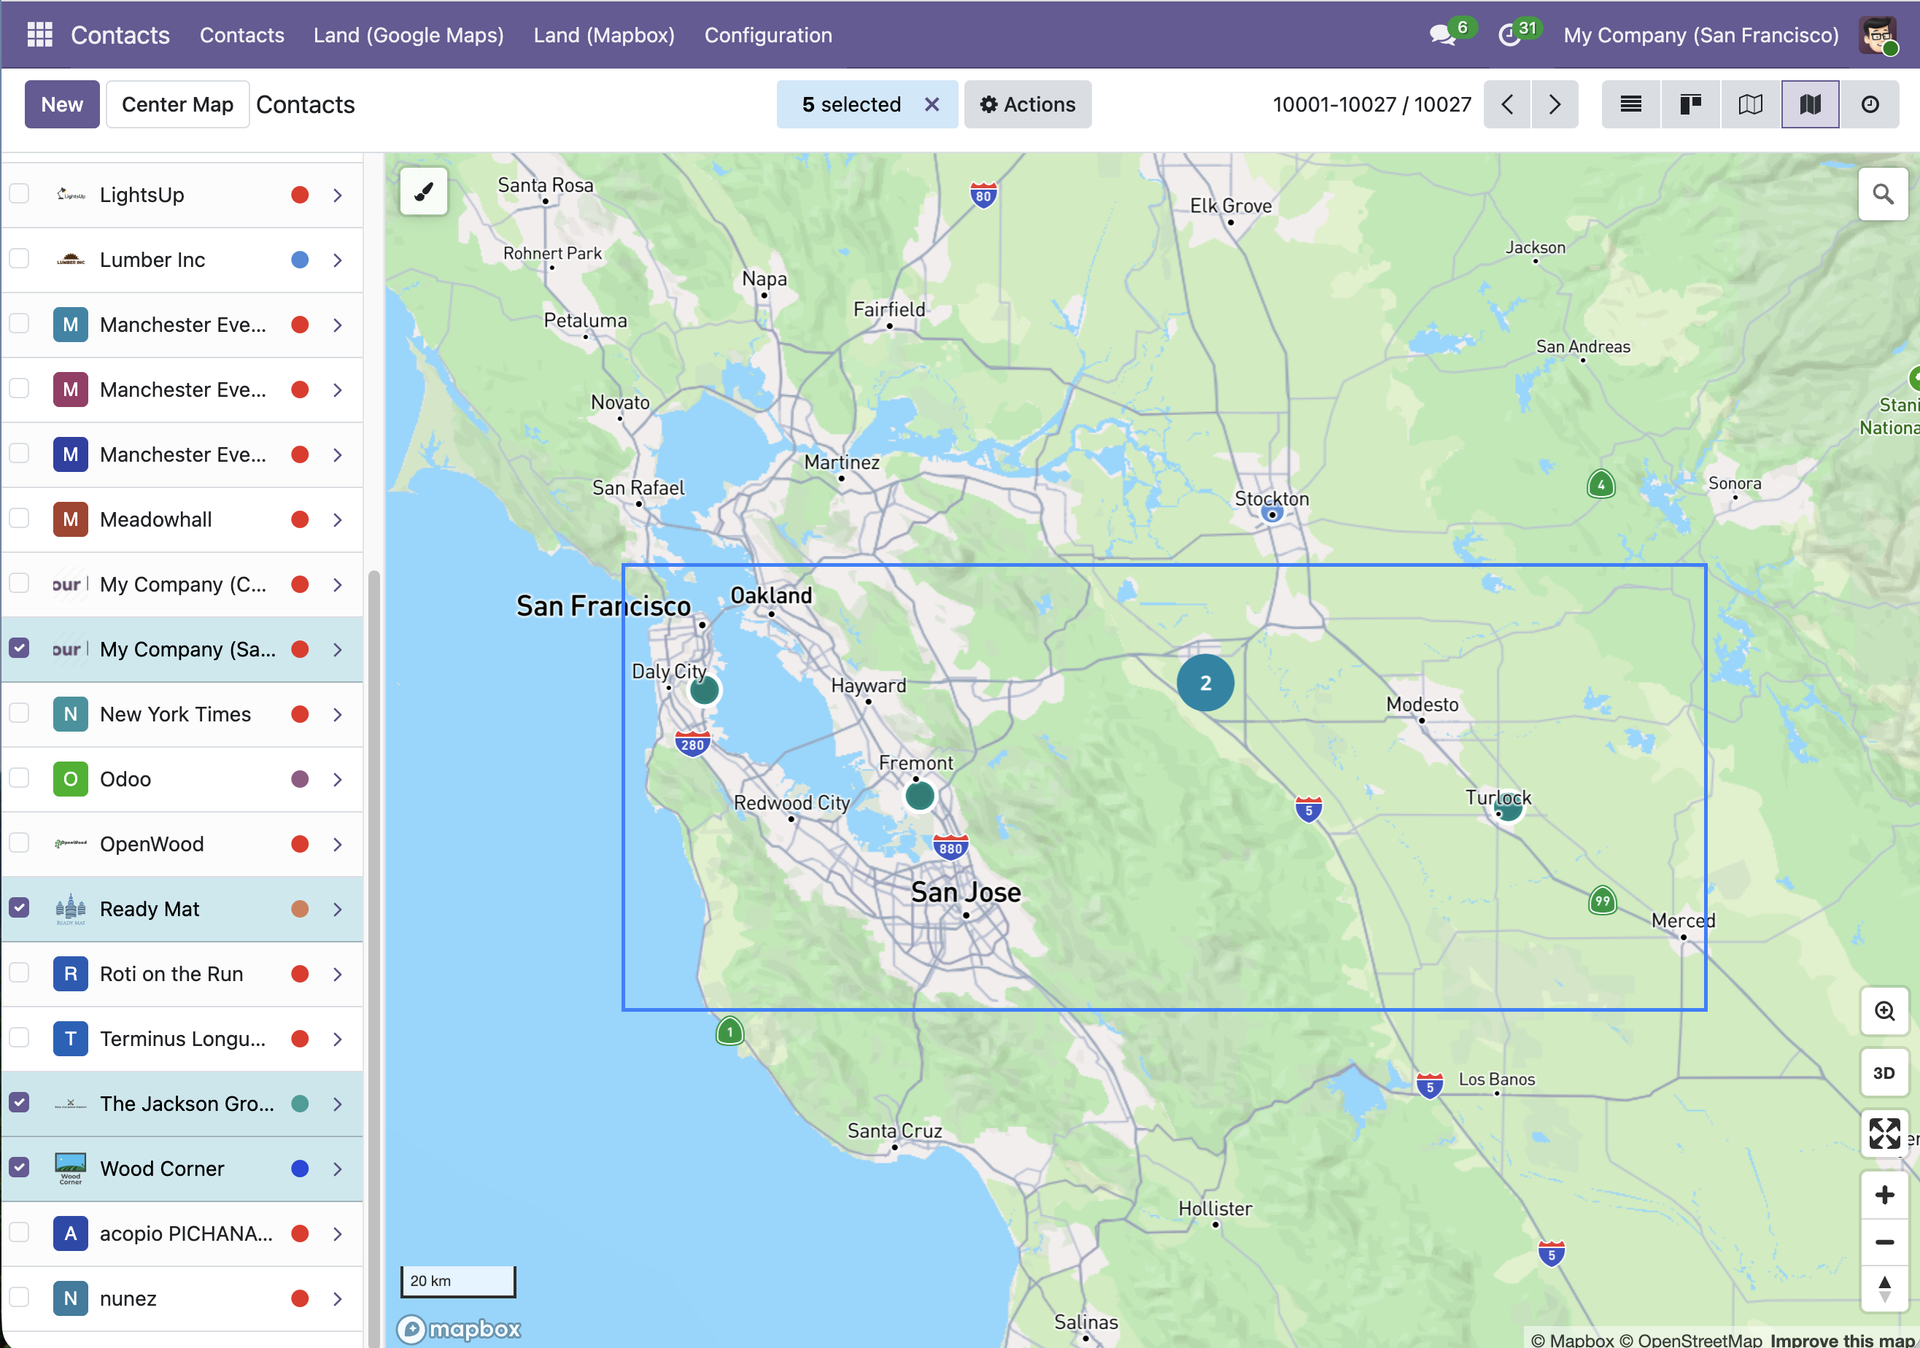Click the cluster marker labeled 2
The height and width of the screenshot is (1348, 1920).
pyautogui.click(x=1205, y=683)
